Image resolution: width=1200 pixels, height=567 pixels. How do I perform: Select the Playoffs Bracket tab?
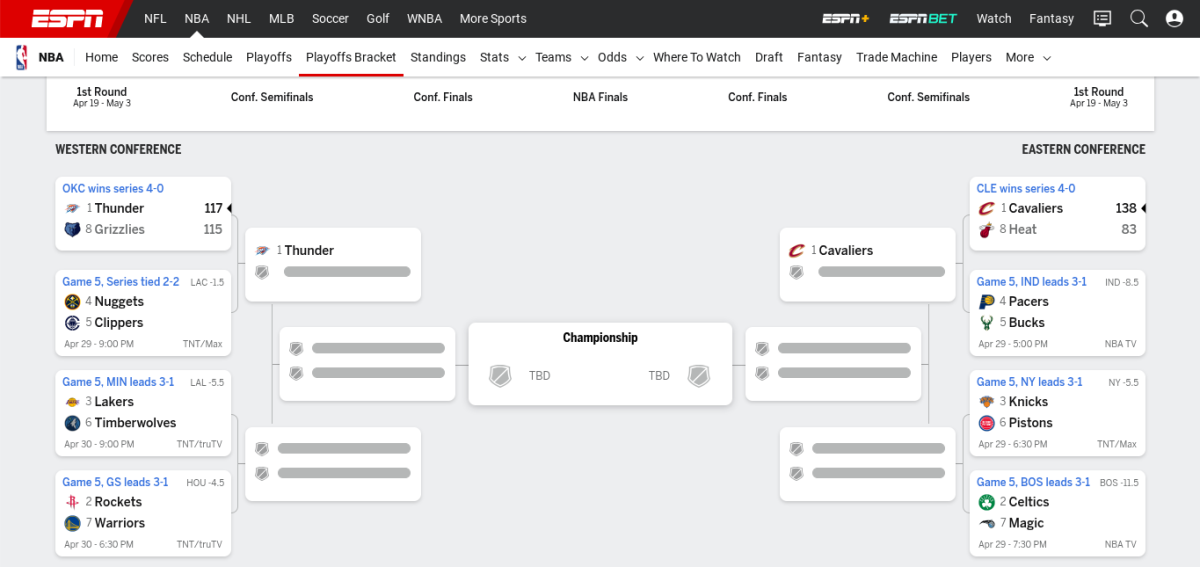(351, 57)
